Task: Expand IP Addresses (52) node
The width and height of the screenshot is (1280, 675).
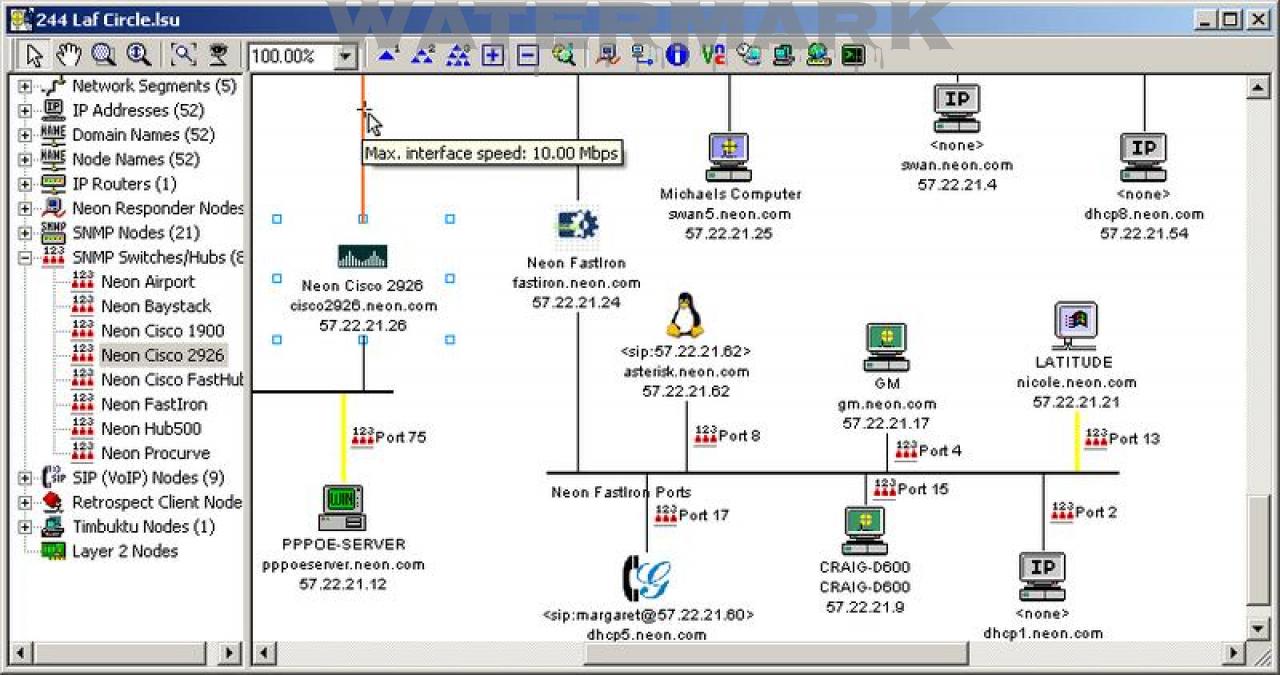Action: pyautogui.click(x=25, y=110)
